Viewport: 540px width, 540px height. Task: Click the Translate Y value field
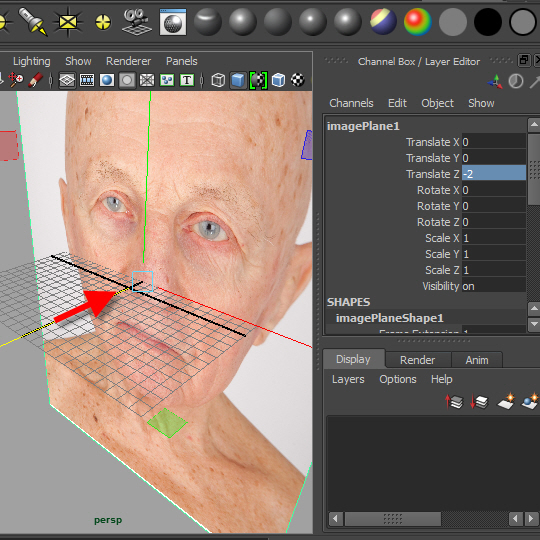494,158
